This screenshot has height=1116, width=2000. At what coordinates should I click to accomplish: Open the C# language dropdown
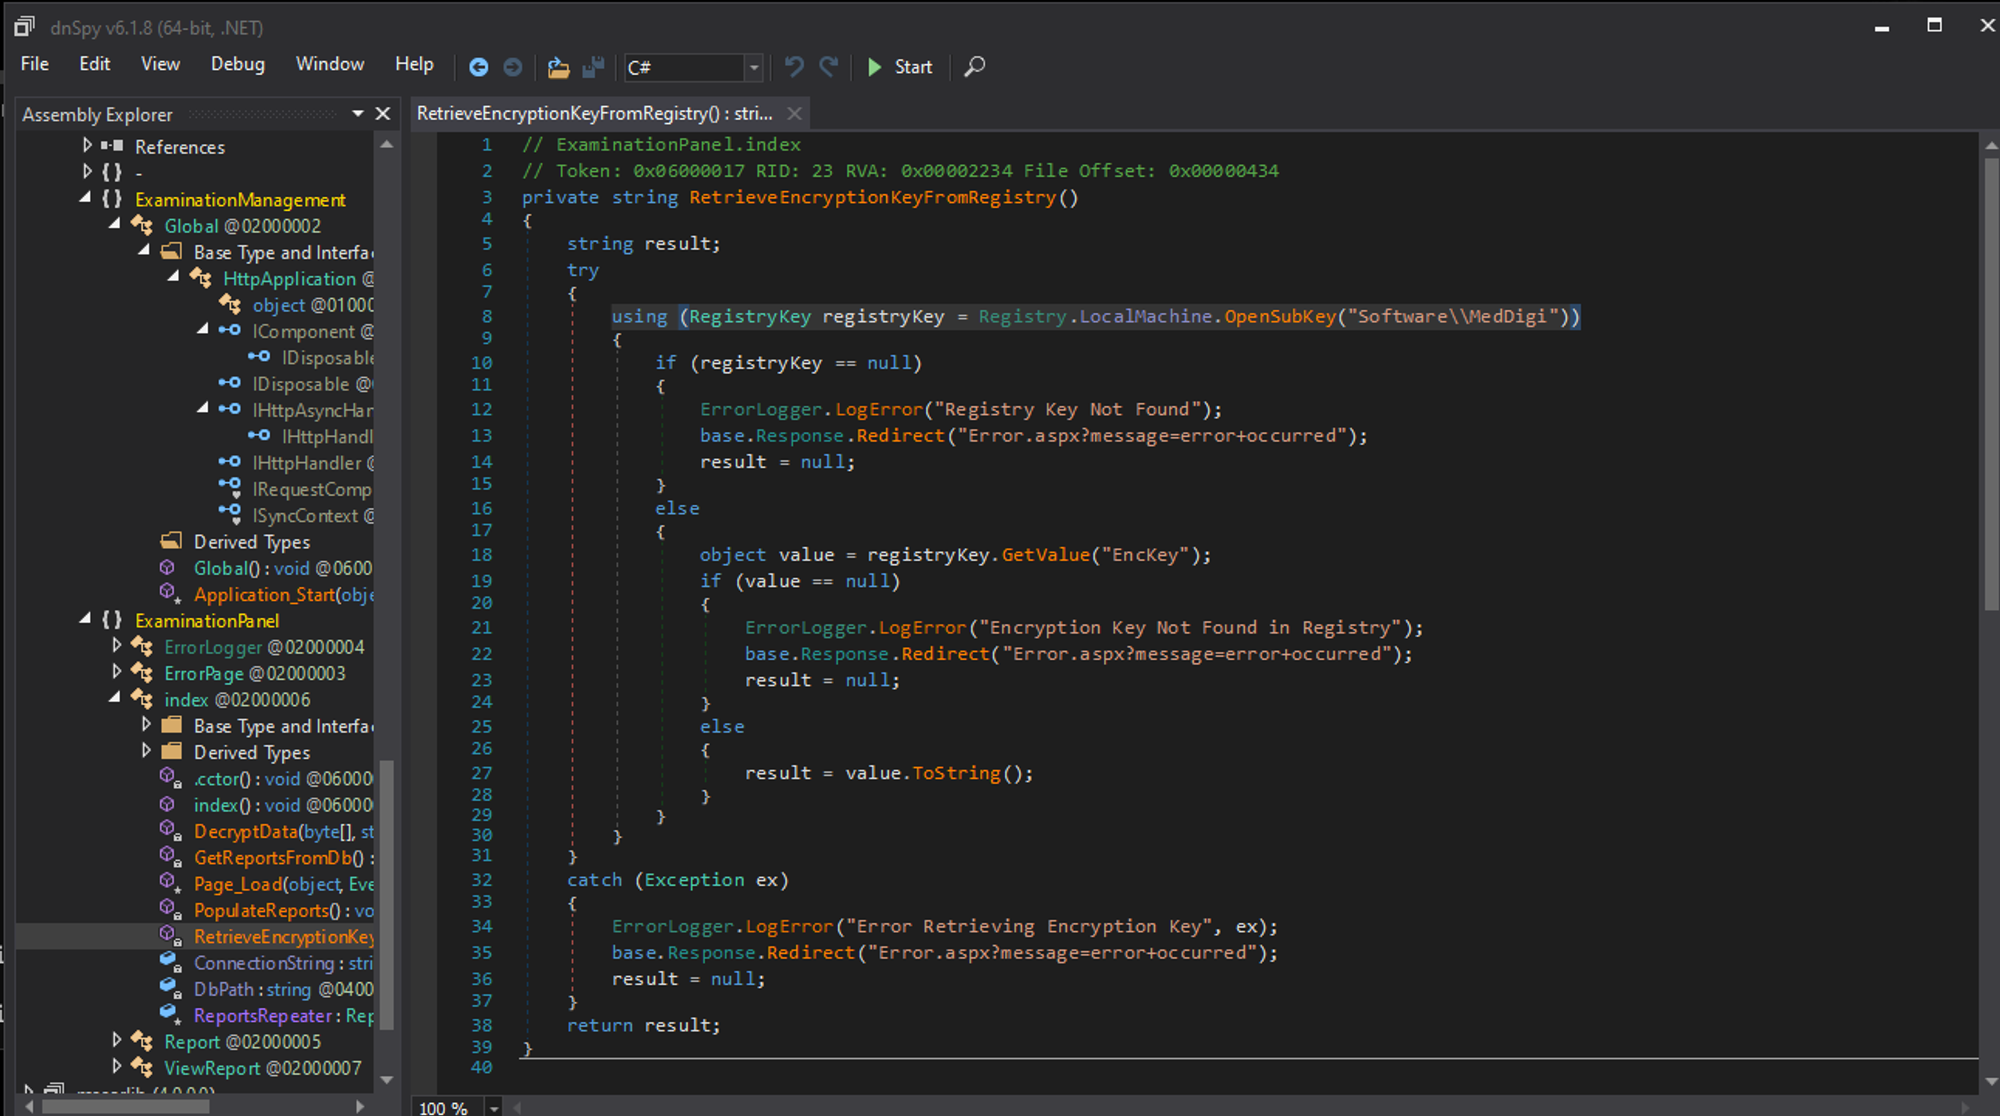click(754, 67)
